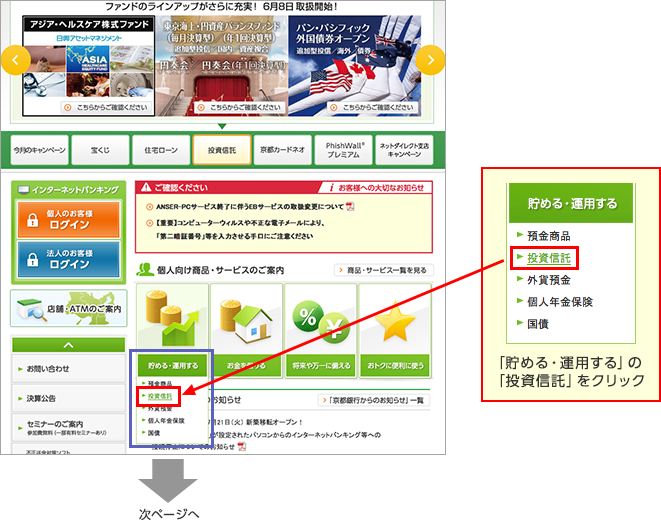The height and width of the screenshot is (520, 661).
Task: Select the 住宅ローン tab
Action: coord(161,150)
